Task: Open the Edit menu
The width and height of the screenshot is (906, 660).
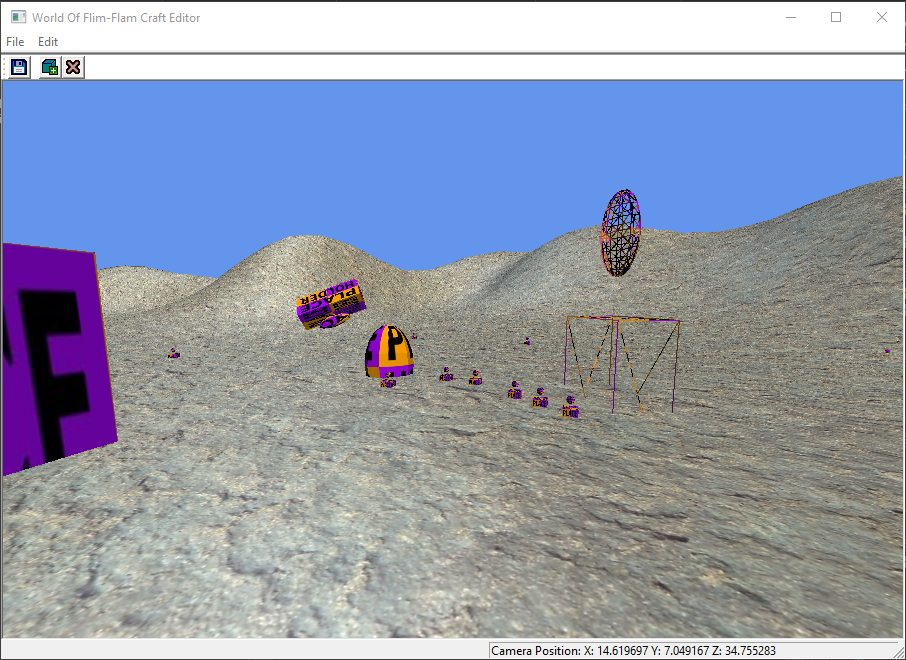Action: click(48, 42)
